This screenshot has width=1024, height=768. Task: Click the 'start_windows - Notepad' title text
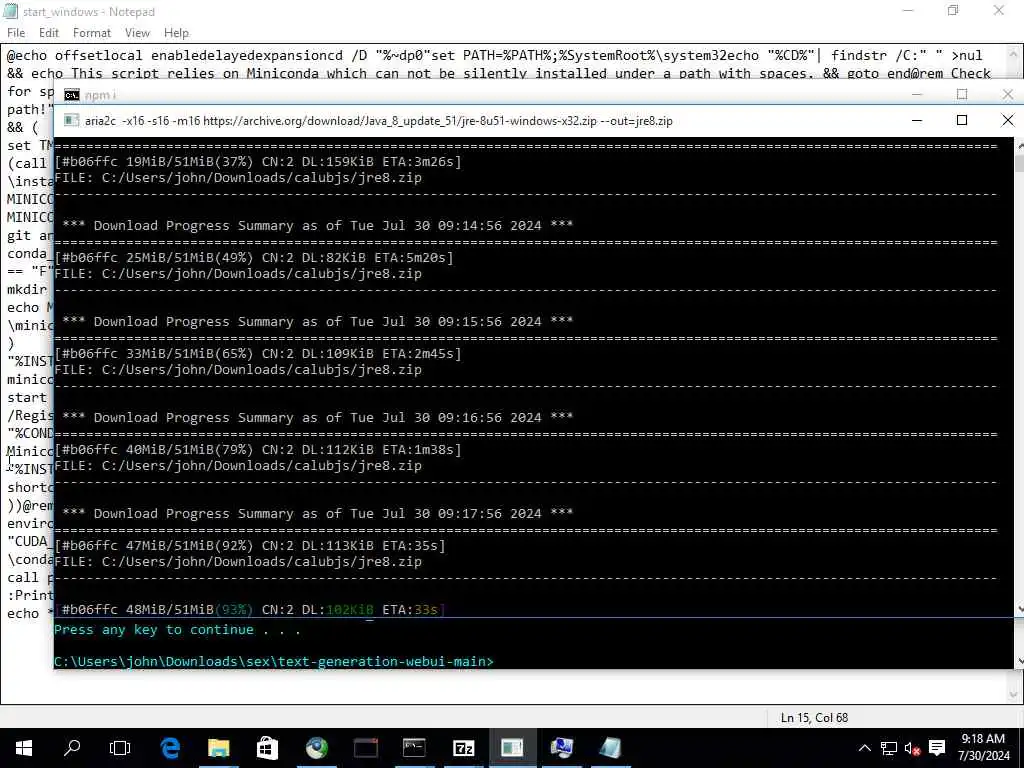[89, 12]
